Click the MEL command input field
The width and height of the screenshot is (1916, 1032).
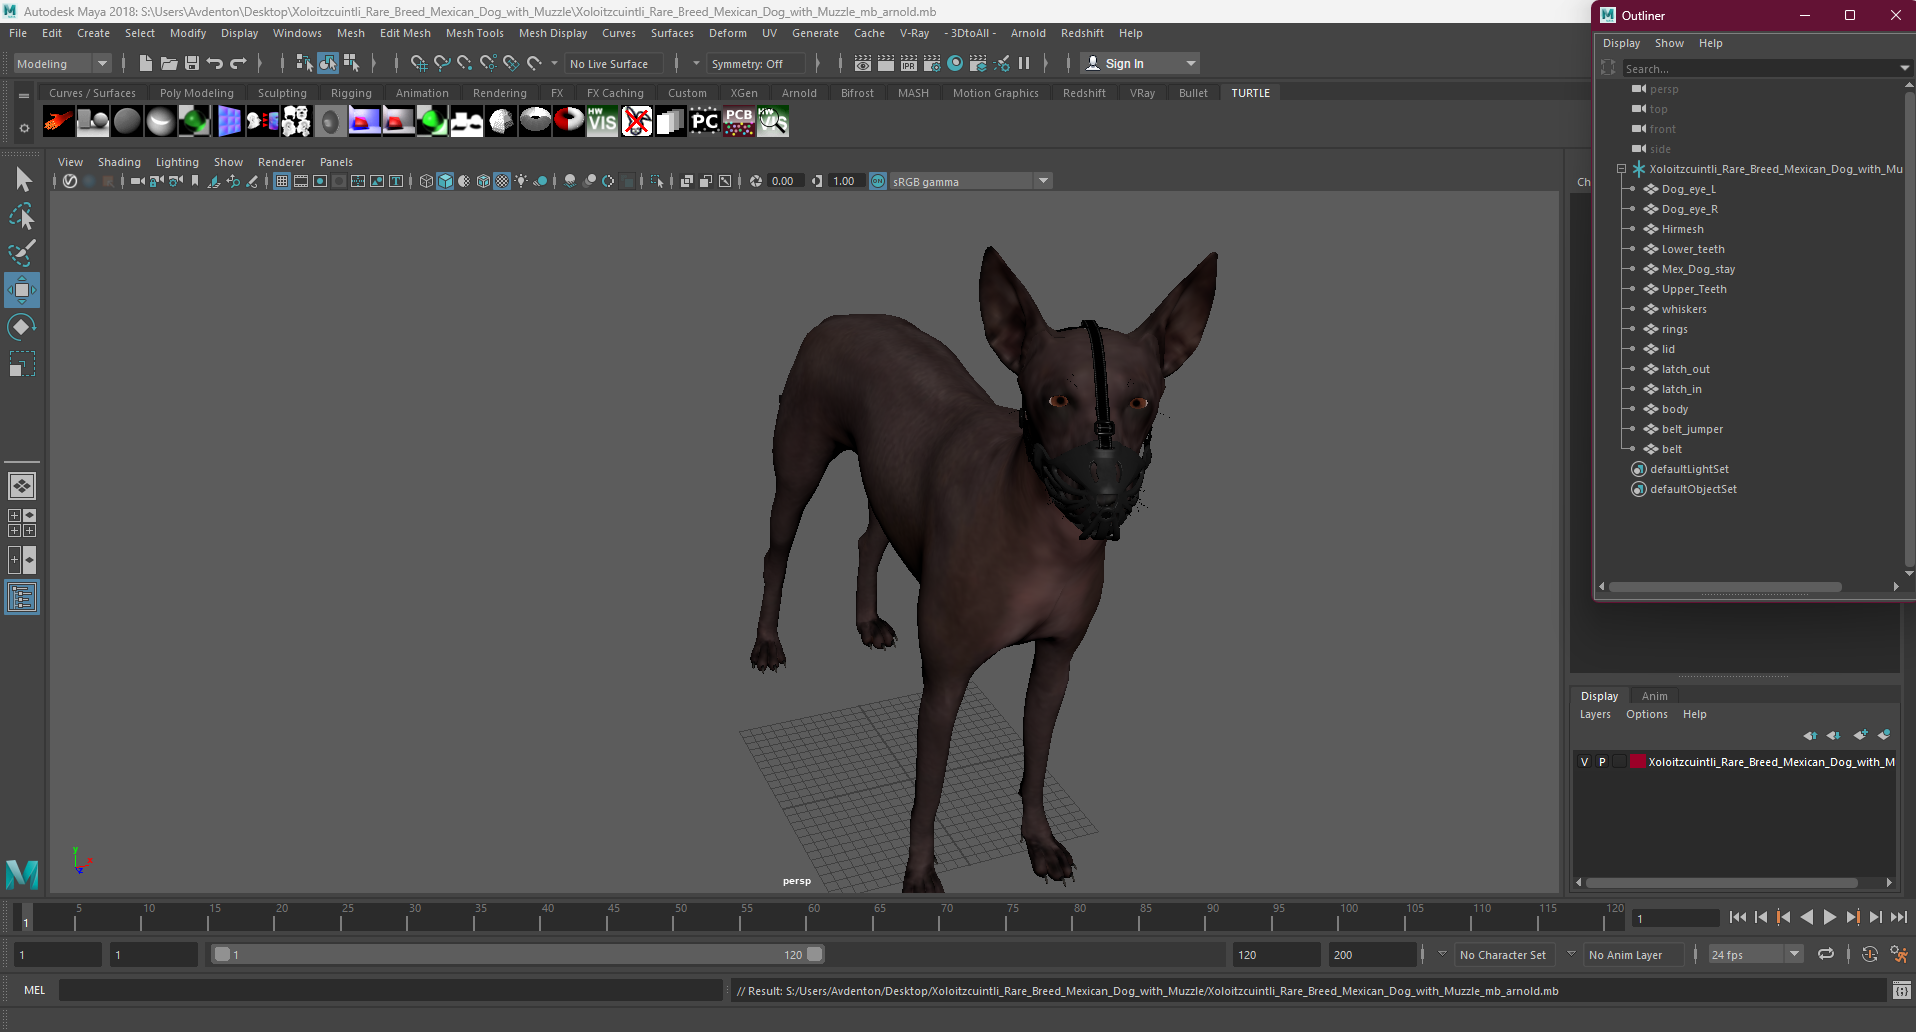pyautogui.click(x=390, y=991)
